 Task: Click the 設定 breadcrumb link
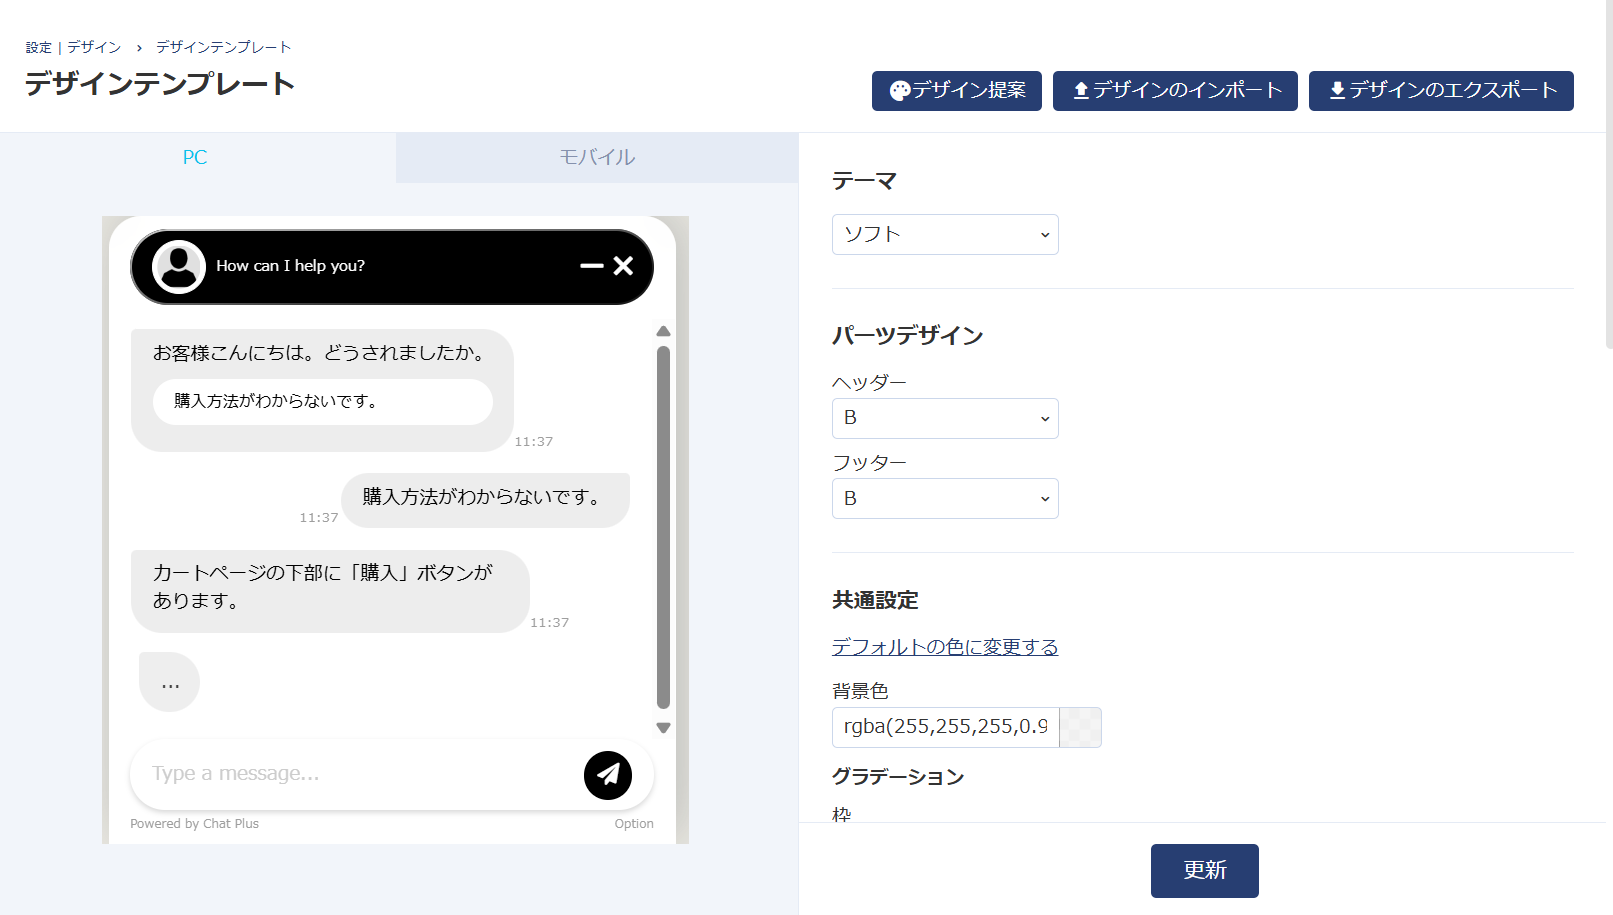pos(39,48)
